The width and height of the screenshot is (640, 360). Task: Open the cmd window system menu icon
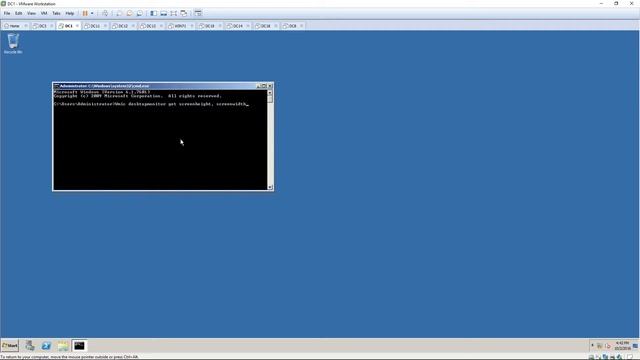tap(56, 86)
